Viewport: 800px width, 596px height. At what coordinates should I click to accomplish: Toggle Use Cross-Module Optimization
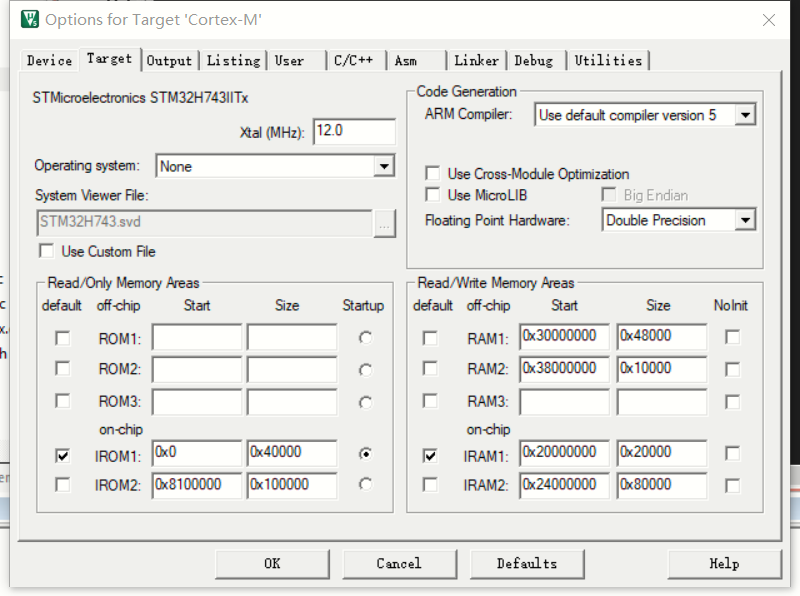coord(433,173)
